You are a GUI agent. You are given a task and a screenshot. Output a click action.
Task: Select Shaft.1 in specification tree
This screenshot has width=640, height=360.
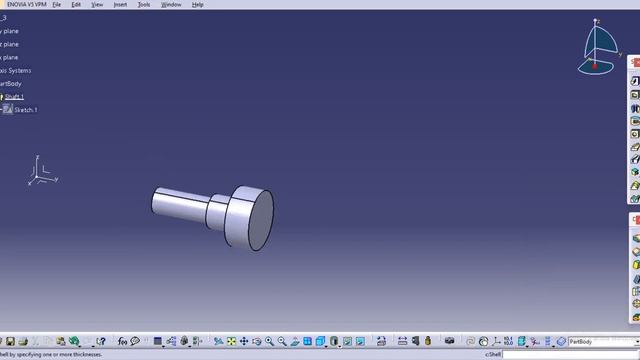(14, 97)
